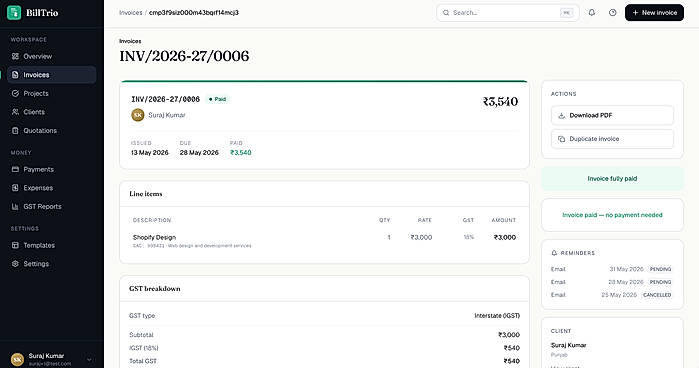This screenshot has height=368, width=699.
Task: Select the Invoices sidebar icon
Action: tap(15, 75)
